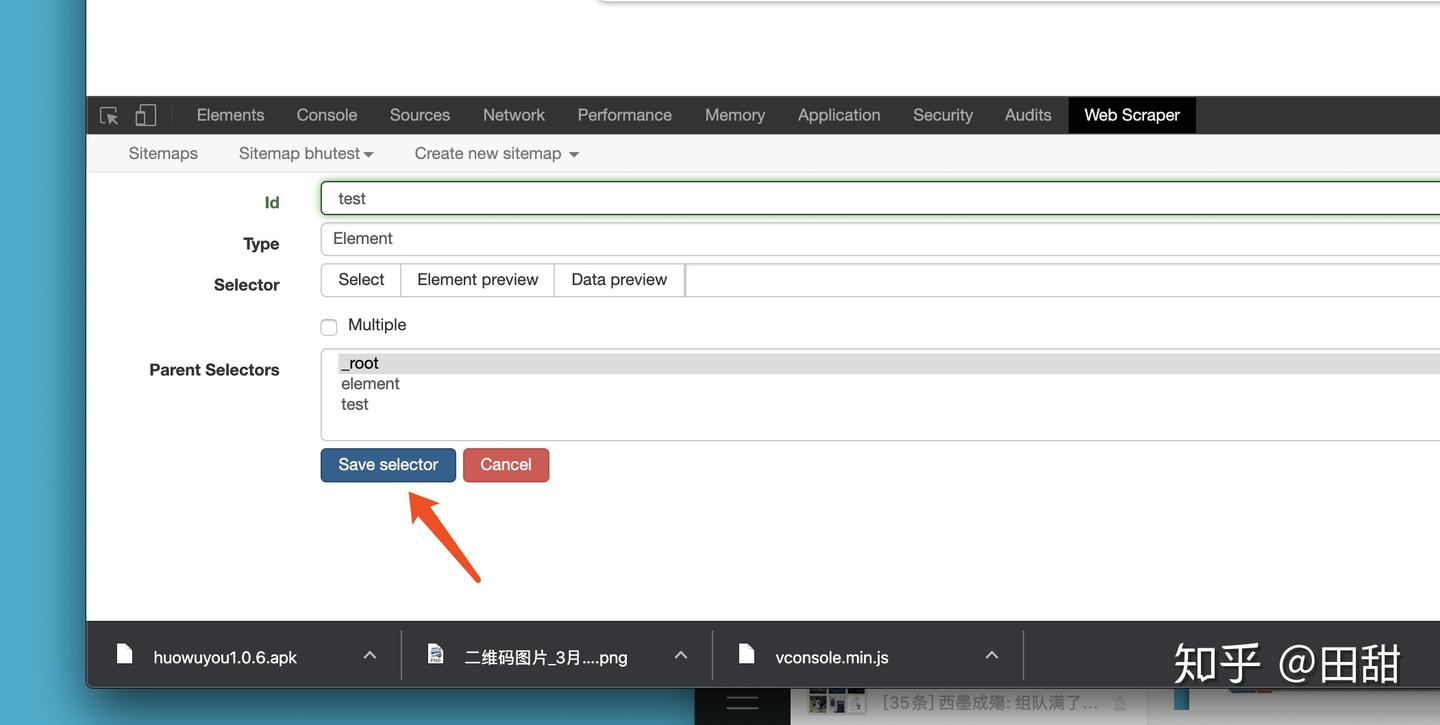
Task: Open the Element preview
Action: click(x=477, y=278)
